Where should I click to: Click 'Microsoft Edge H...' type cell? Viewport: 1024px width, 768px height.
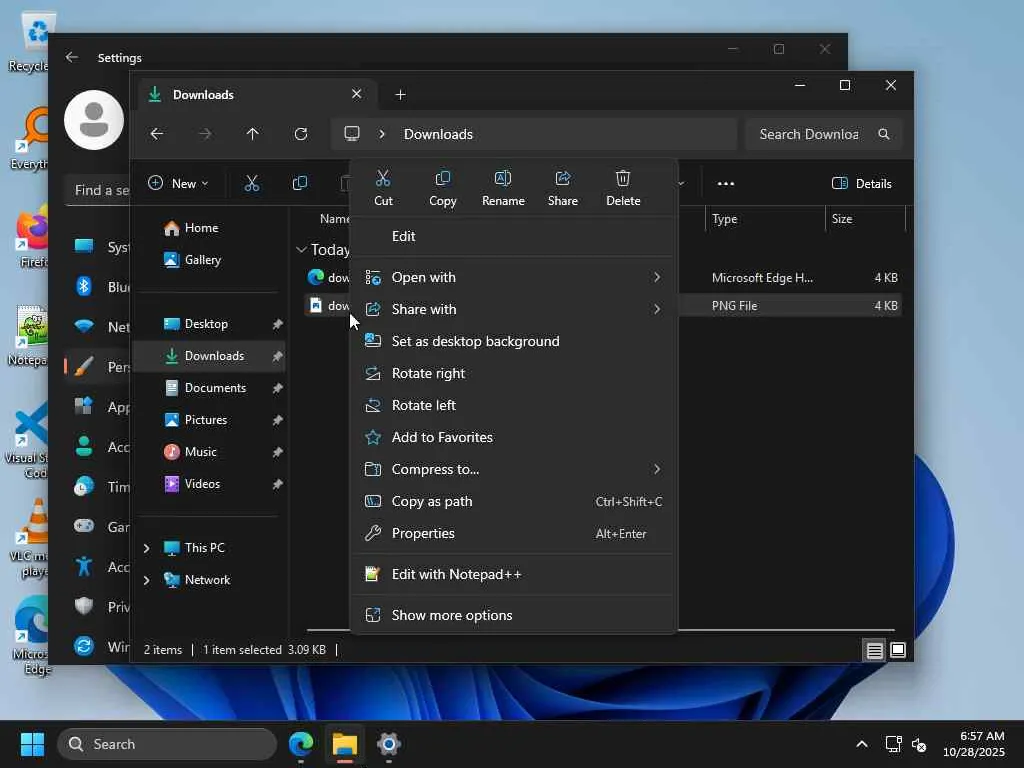762,278
